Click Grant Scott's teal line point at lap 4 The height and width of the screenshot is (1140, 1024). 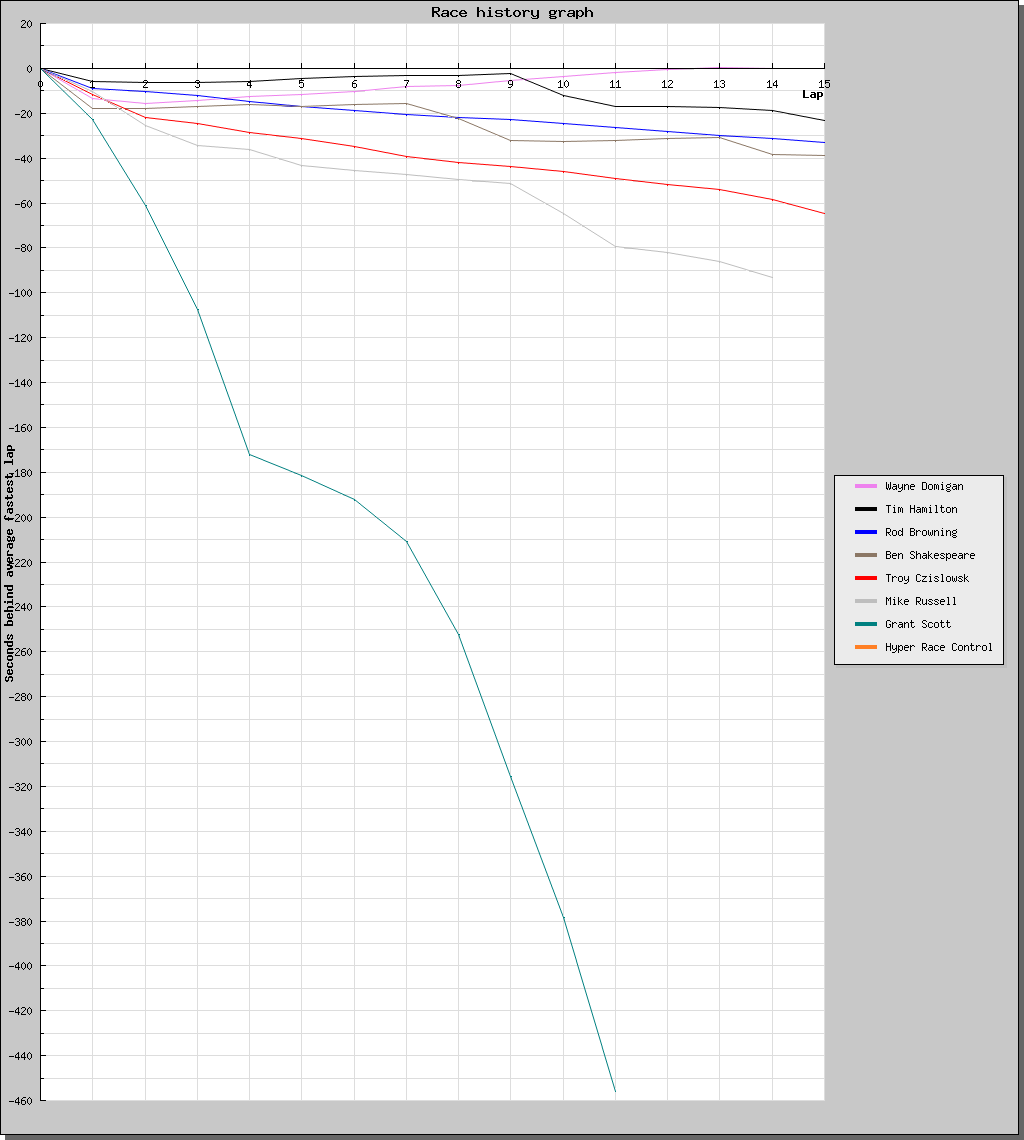coord(249,454)
